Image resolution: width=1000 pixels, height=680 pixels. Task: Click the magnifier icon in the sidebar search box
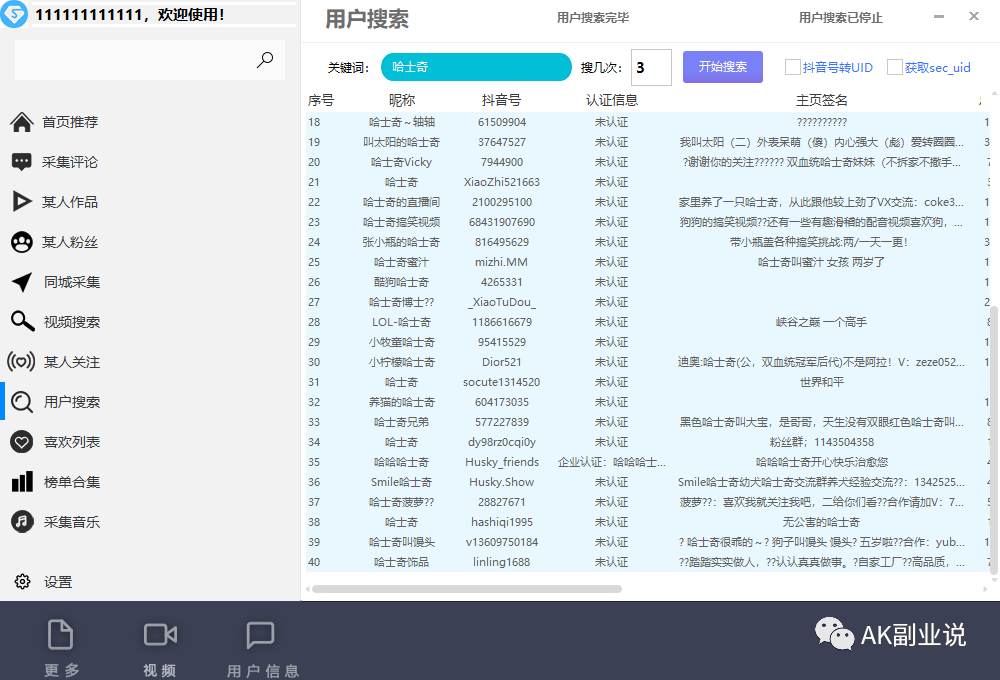coord(265,60)
